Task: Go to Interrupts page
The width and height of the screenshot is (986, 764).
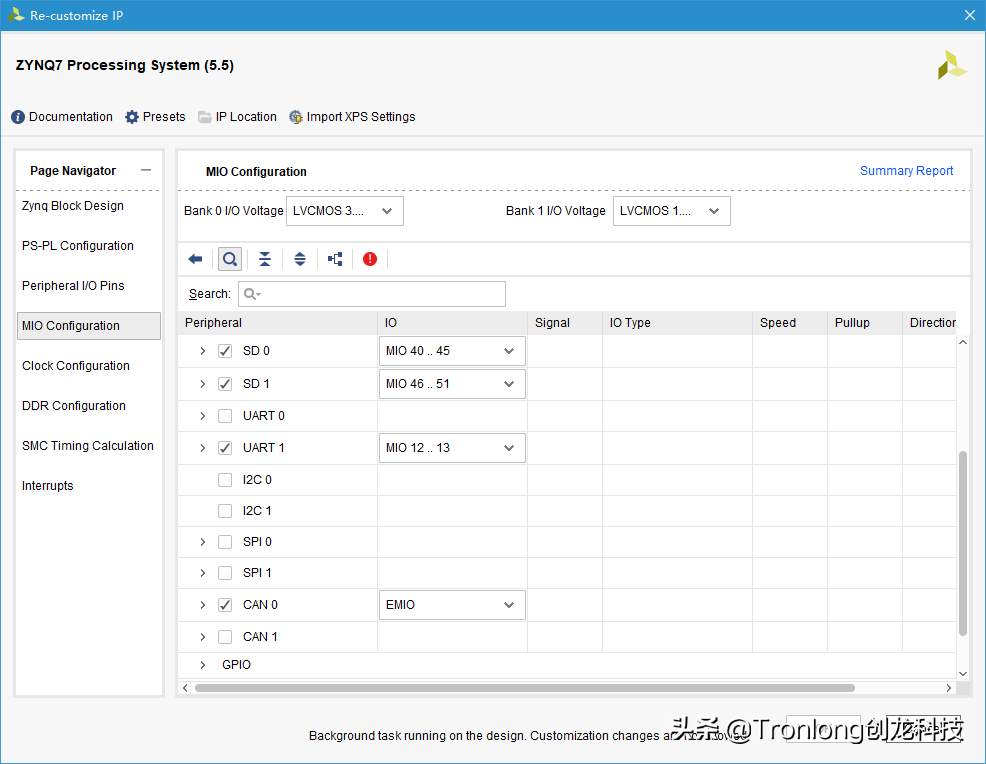Action: pos(48,485)
